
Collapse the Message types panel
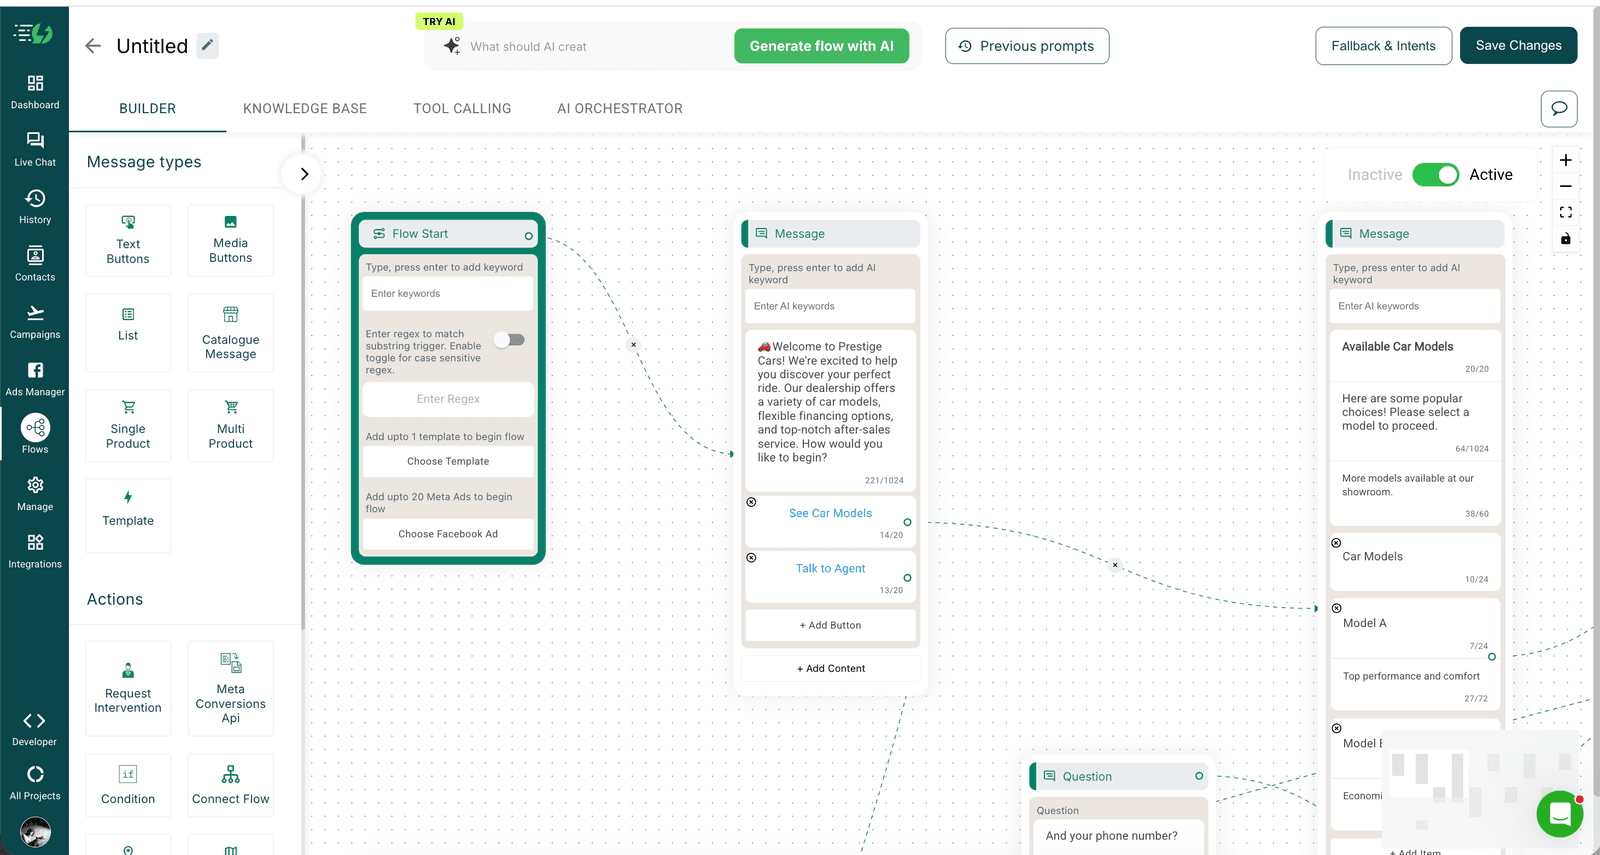pyautogui.click(x=304, y=174)
